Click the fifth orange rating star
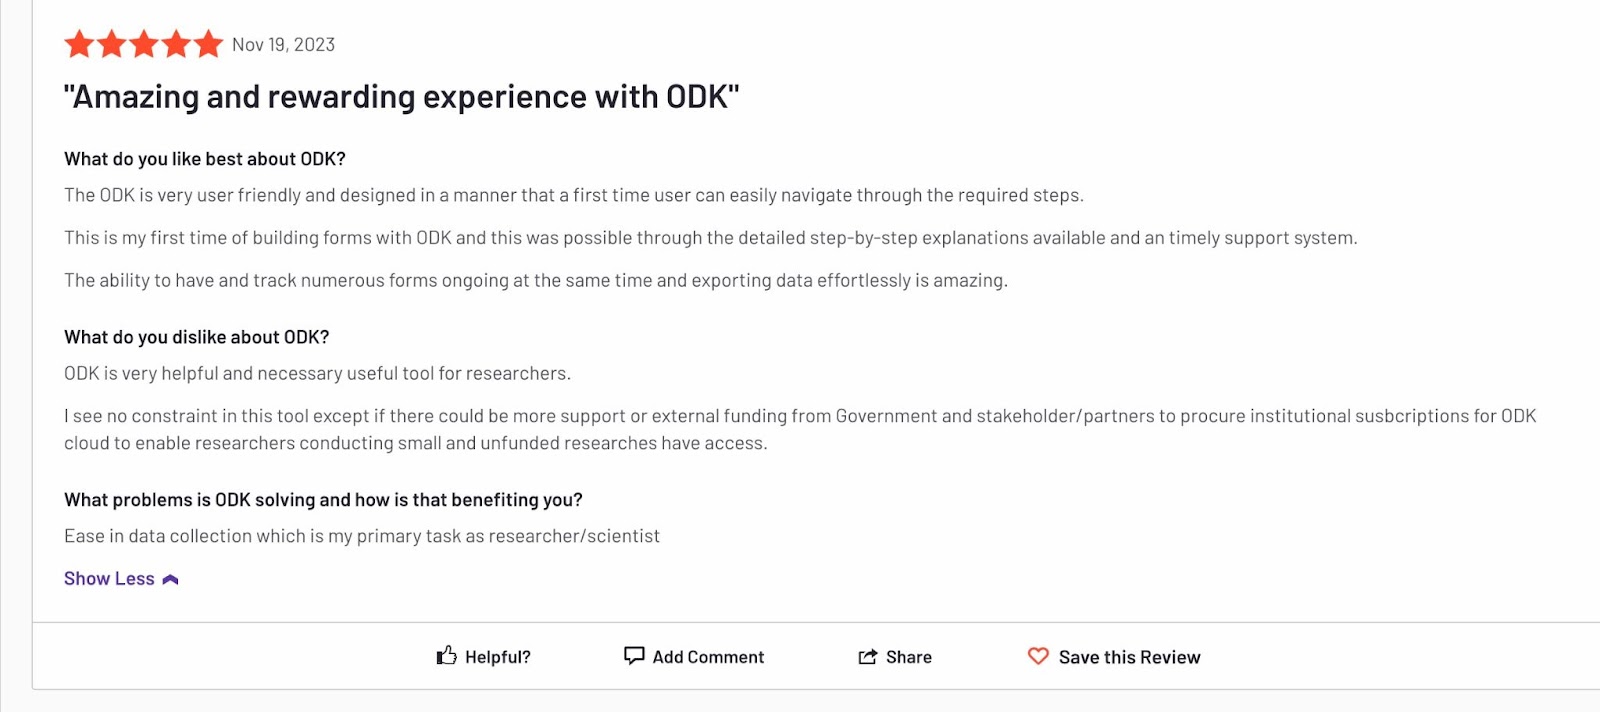Image resolution: width=1600 pixels, height=712 pixels. pyautogui.click(x=208, y=44)
